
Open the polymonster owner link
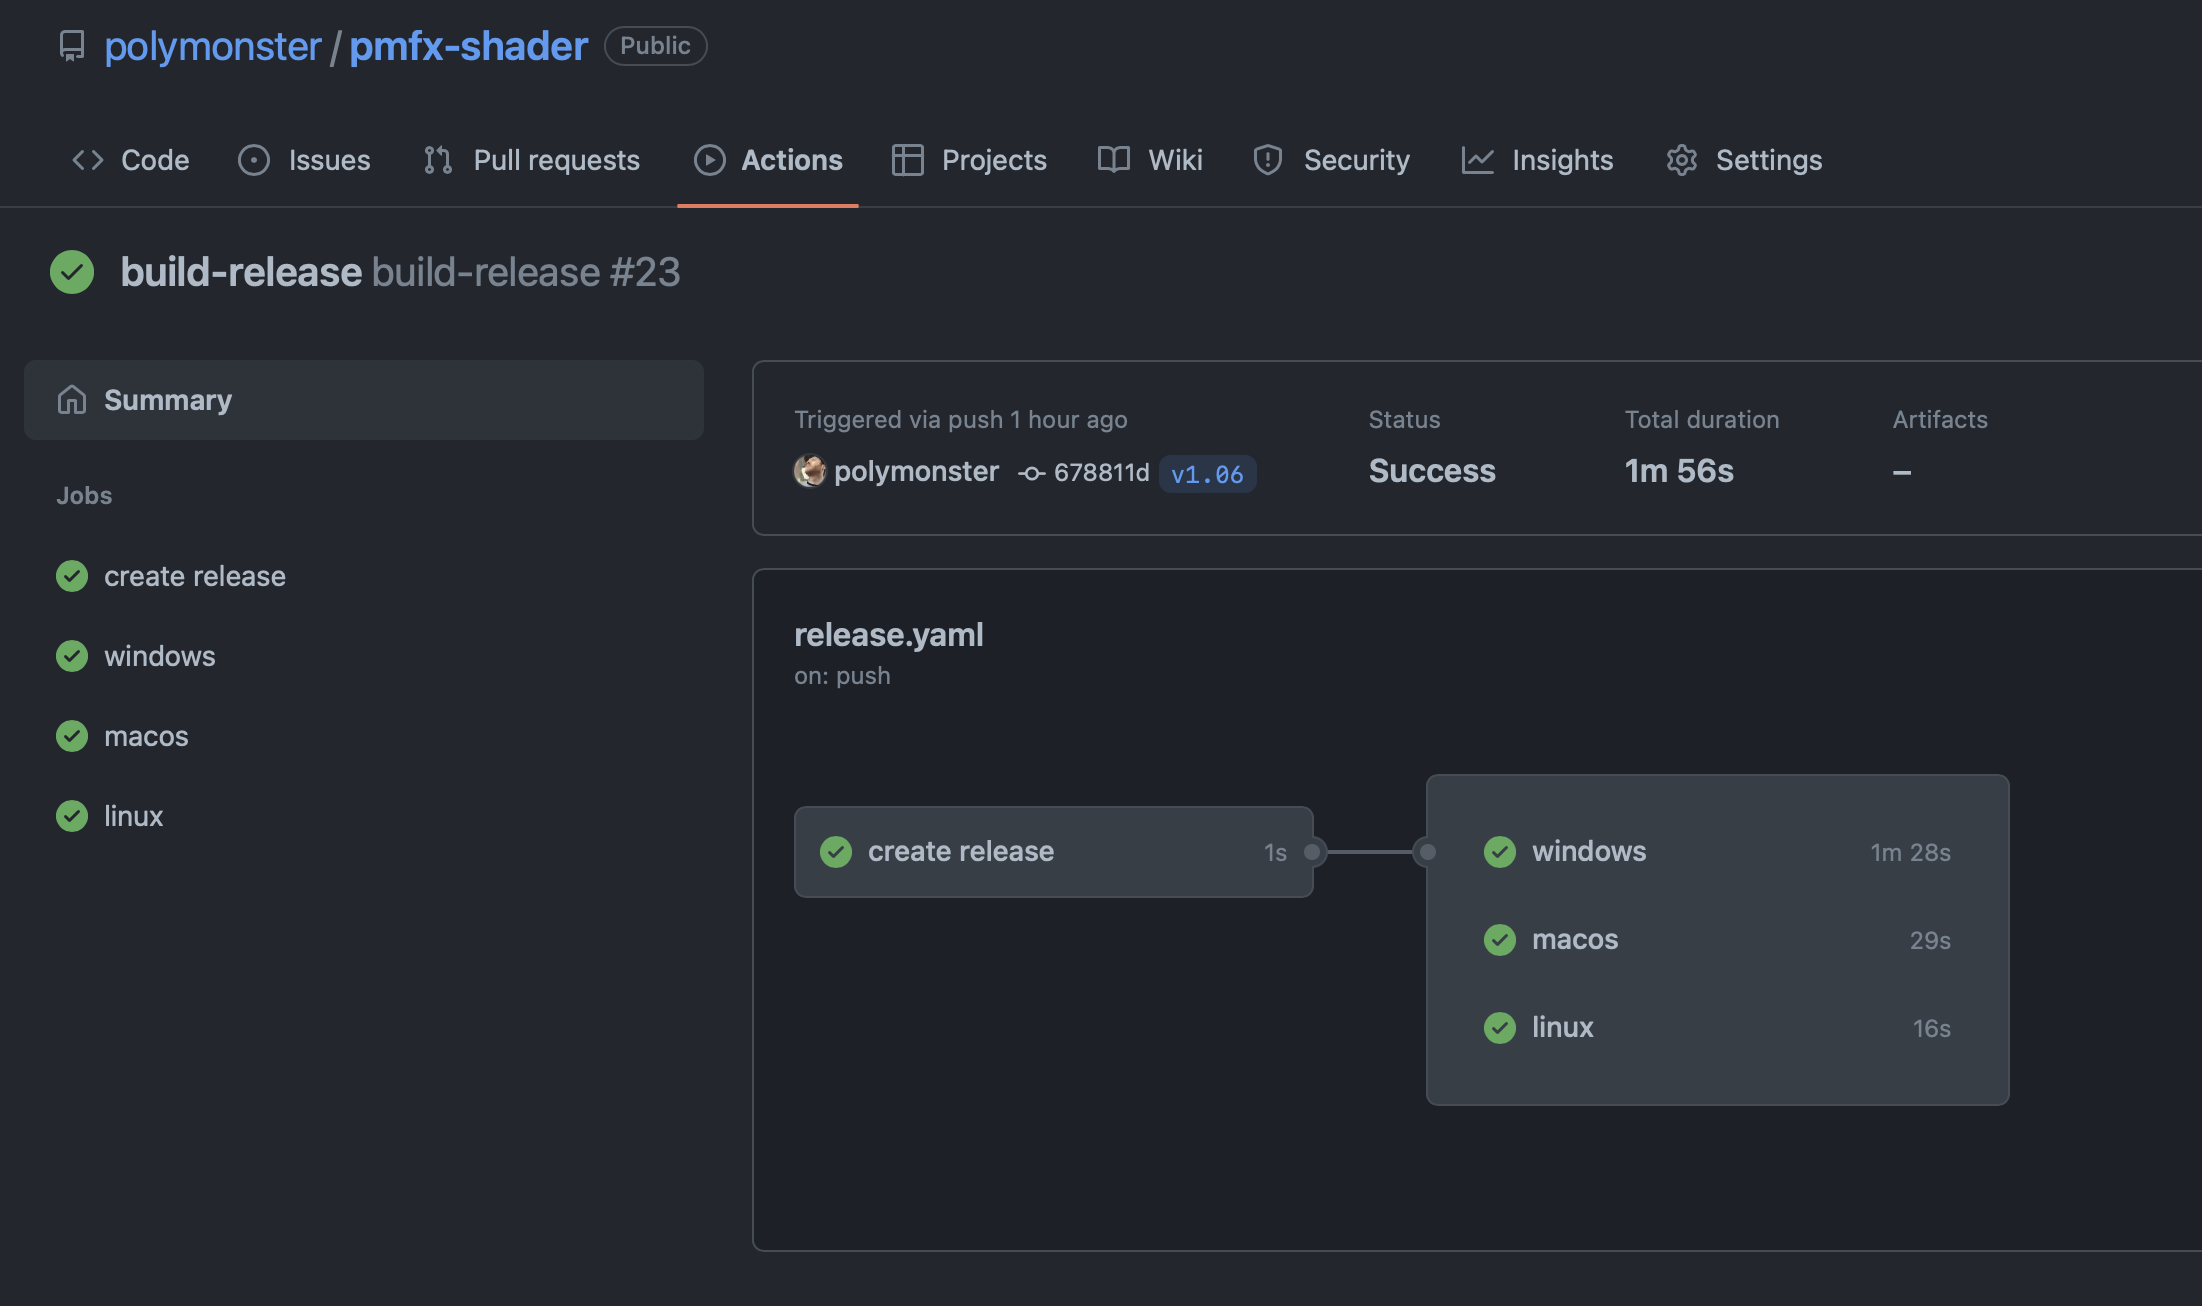(x=213, y=46)
